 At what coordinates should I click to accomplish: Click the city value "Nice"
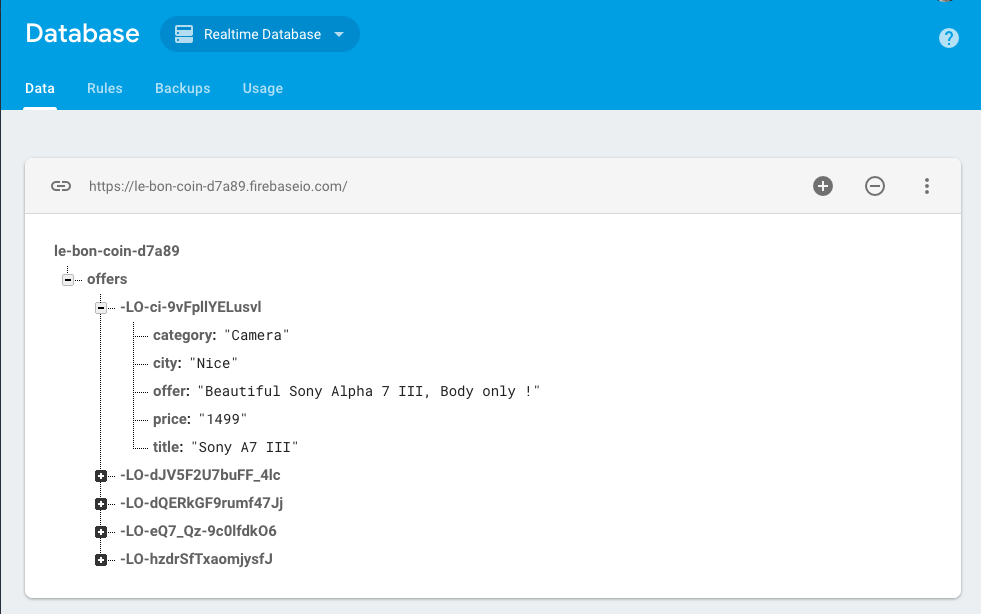click(213, 364)
